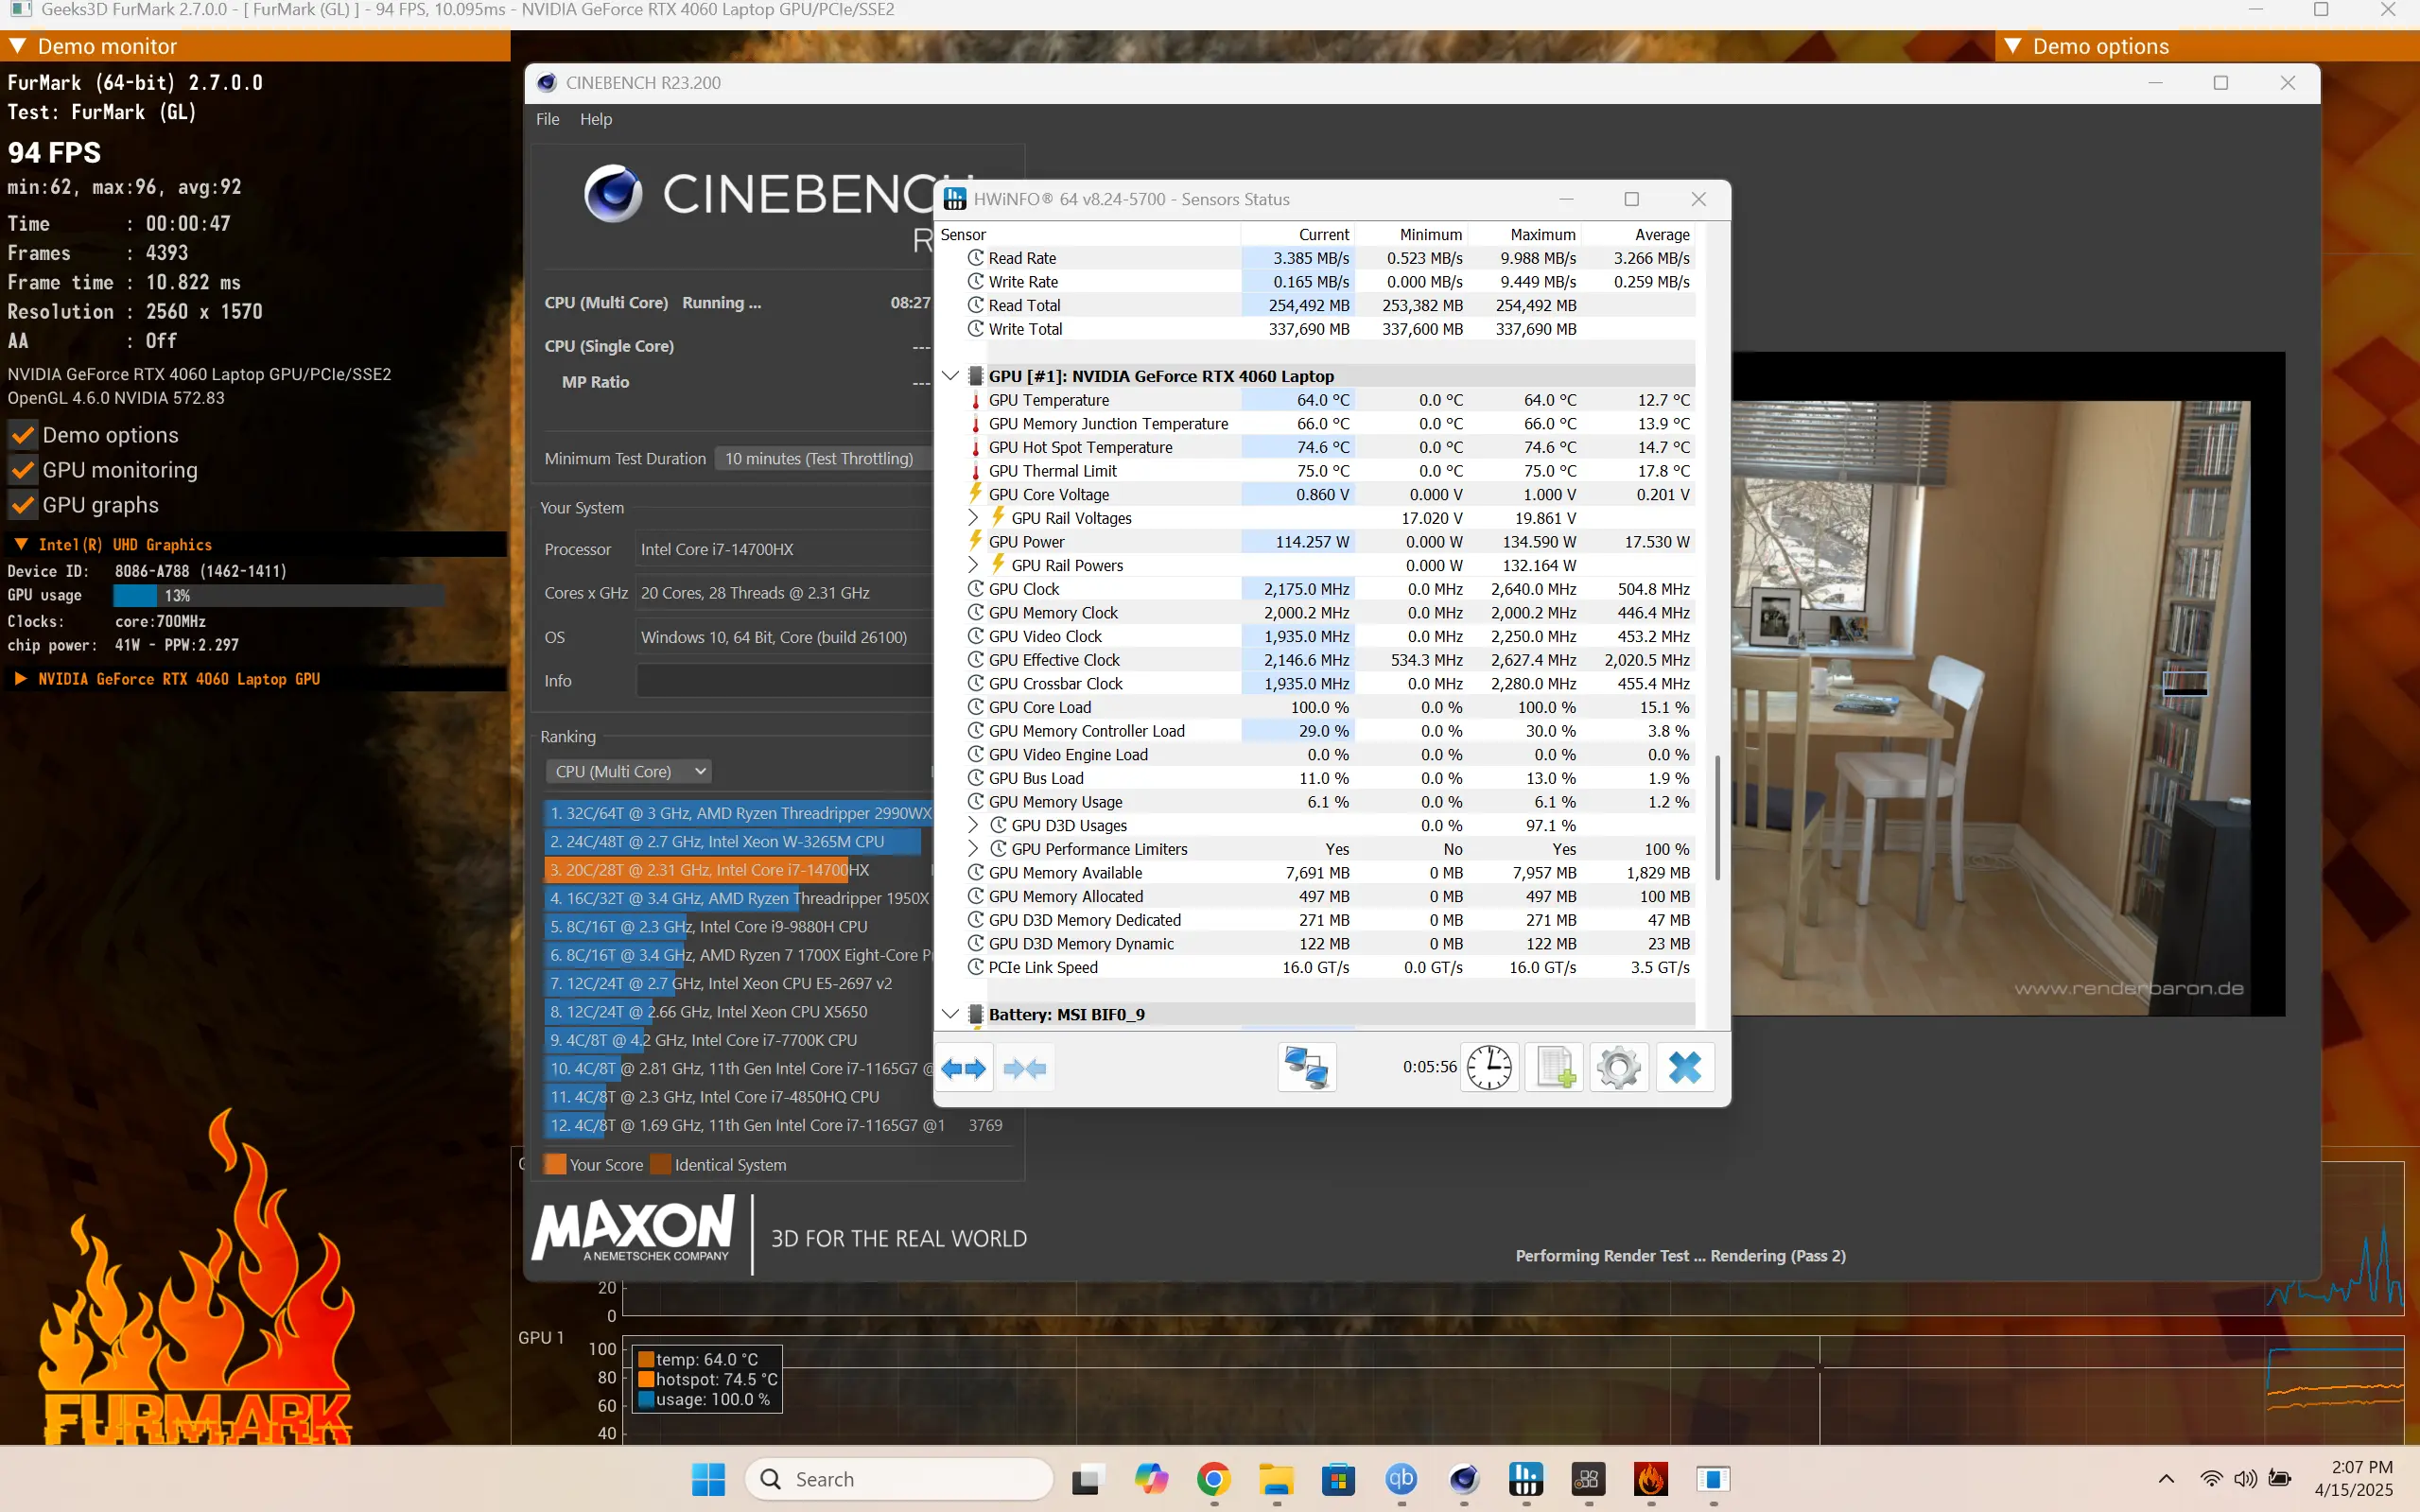Image resolution: width=2420 pixels, height=1512 pixels.
Task: Switch to HWiNFO via taskbar icon
Action: 1526,1479
